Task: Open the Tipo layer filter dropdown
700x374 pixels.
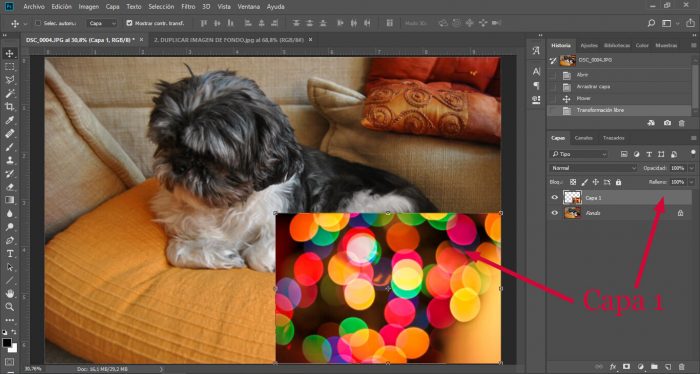Action: [579, 154]
